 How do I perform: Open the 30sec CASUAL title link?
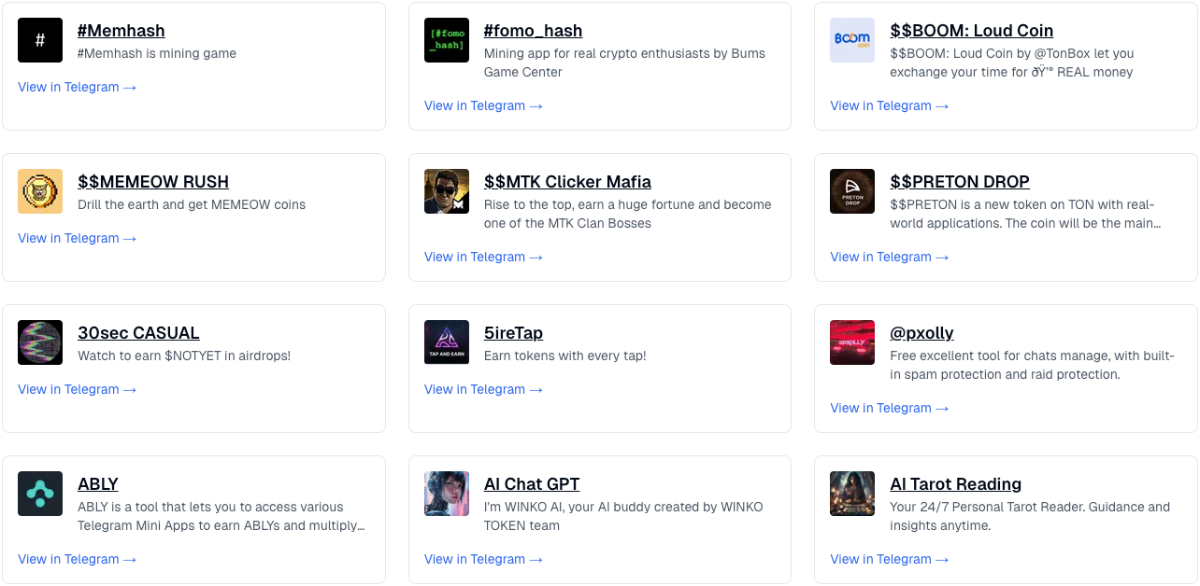[138, 333]
